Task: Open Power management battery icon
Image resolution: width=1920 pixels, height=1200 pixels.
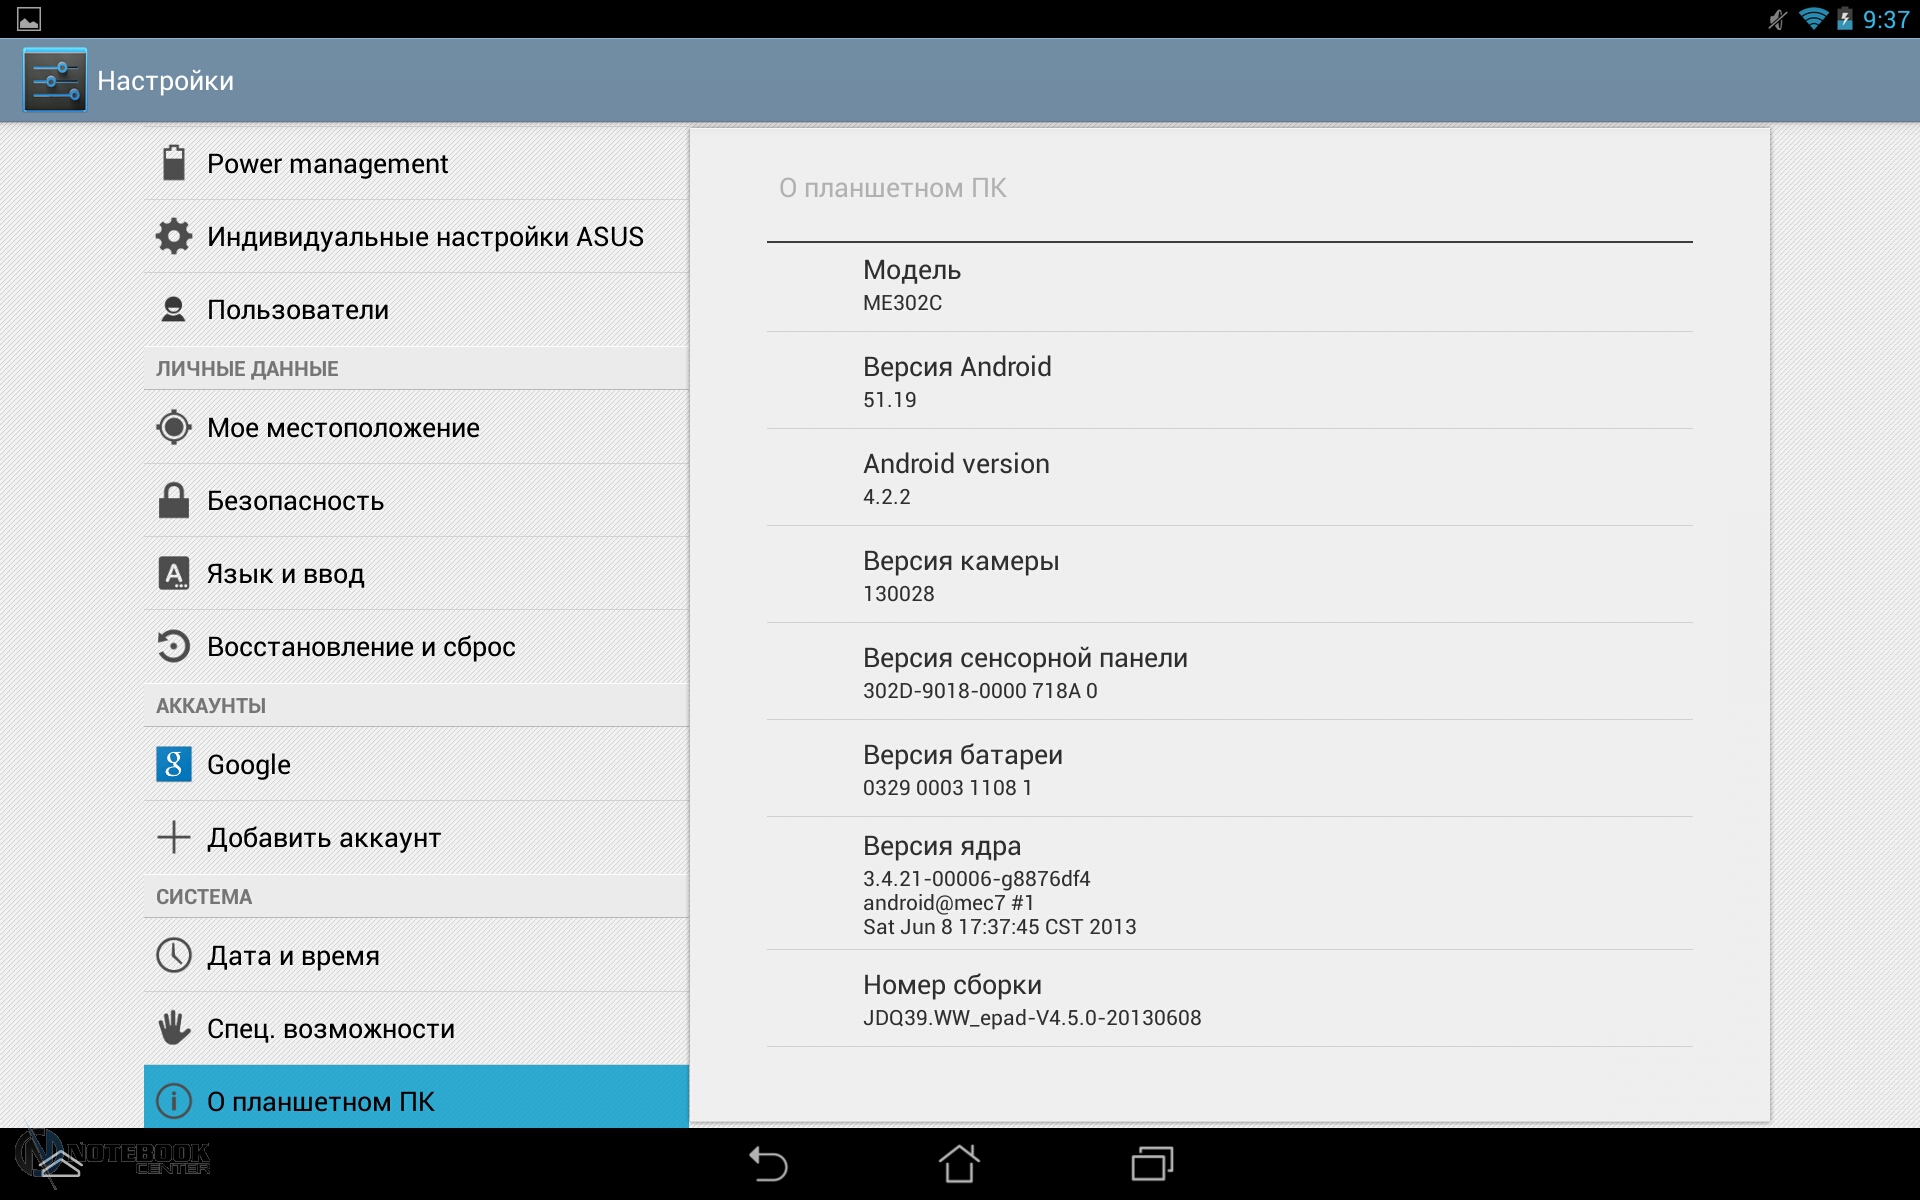Action: click(173, 163)
